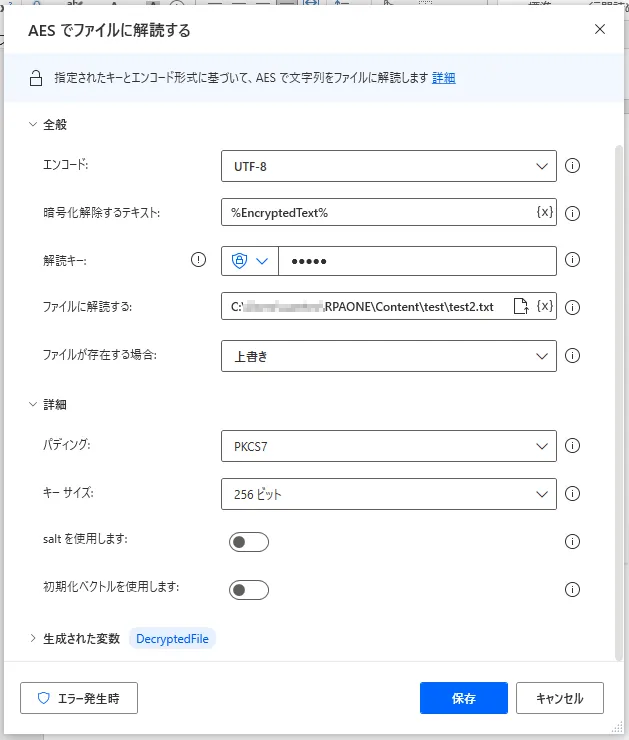Click info icon next to エンコード dropdown

(572, 166)
